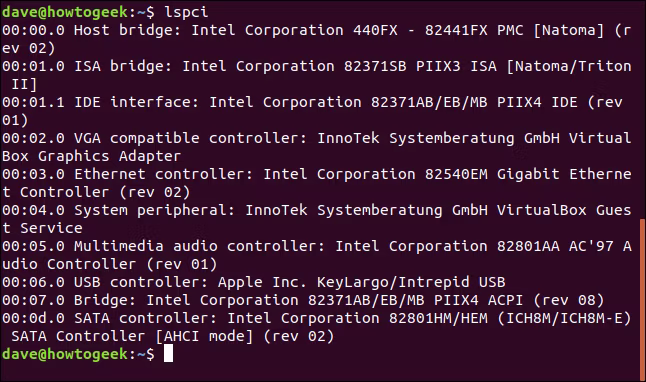Click the 'lspci' command text
Image resolution: width=646 pixels, height=382 pixels.
tap(186, 12)
